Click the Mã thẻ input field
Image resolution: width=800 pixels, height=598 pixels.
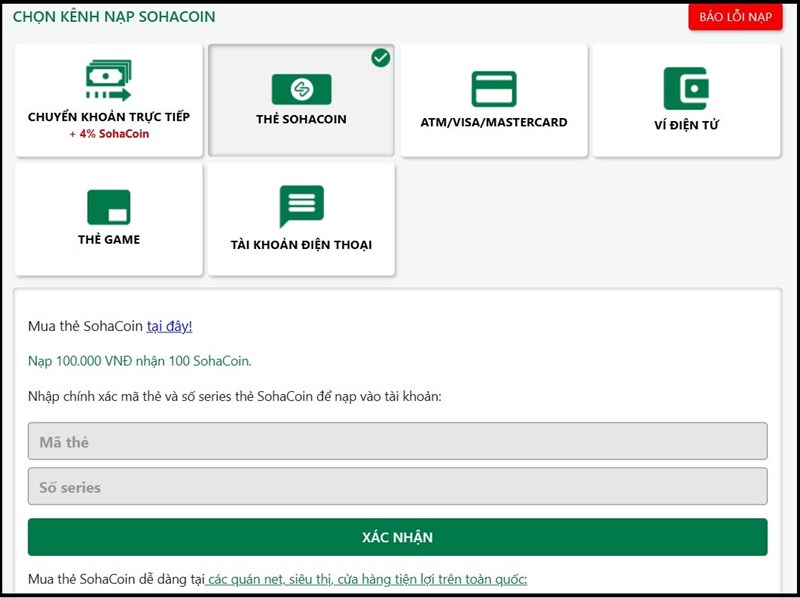coord(398,441)
